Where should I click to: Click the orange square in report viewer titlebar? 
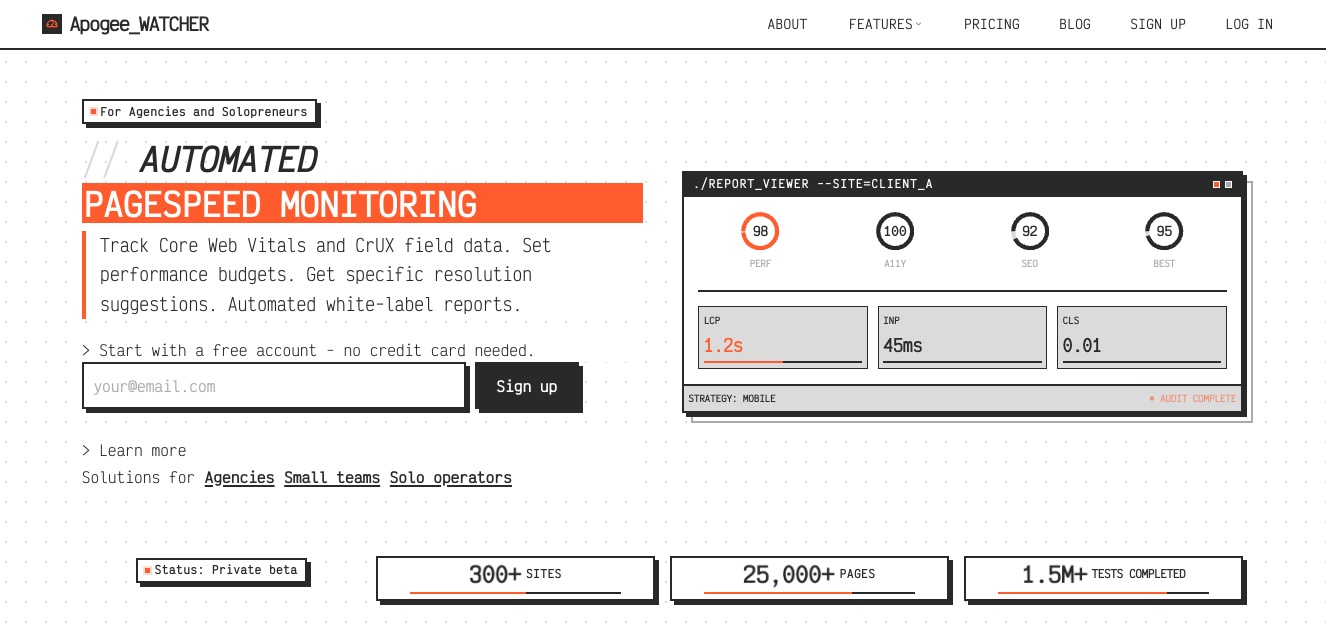(x=1216, y=185)
